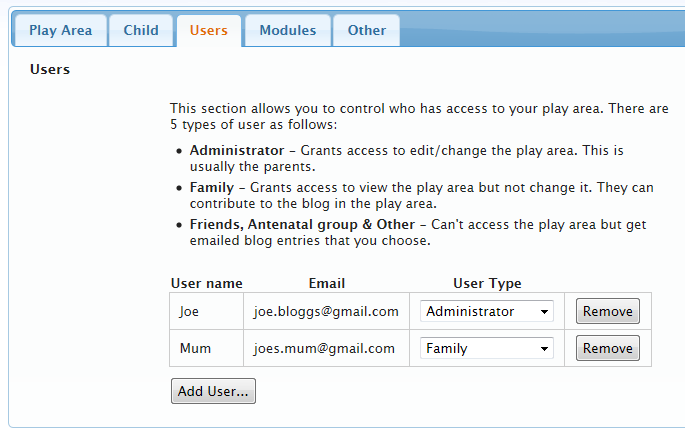685x438 pixels.
Task: Remove the user Mum
Action: [608, 348]
